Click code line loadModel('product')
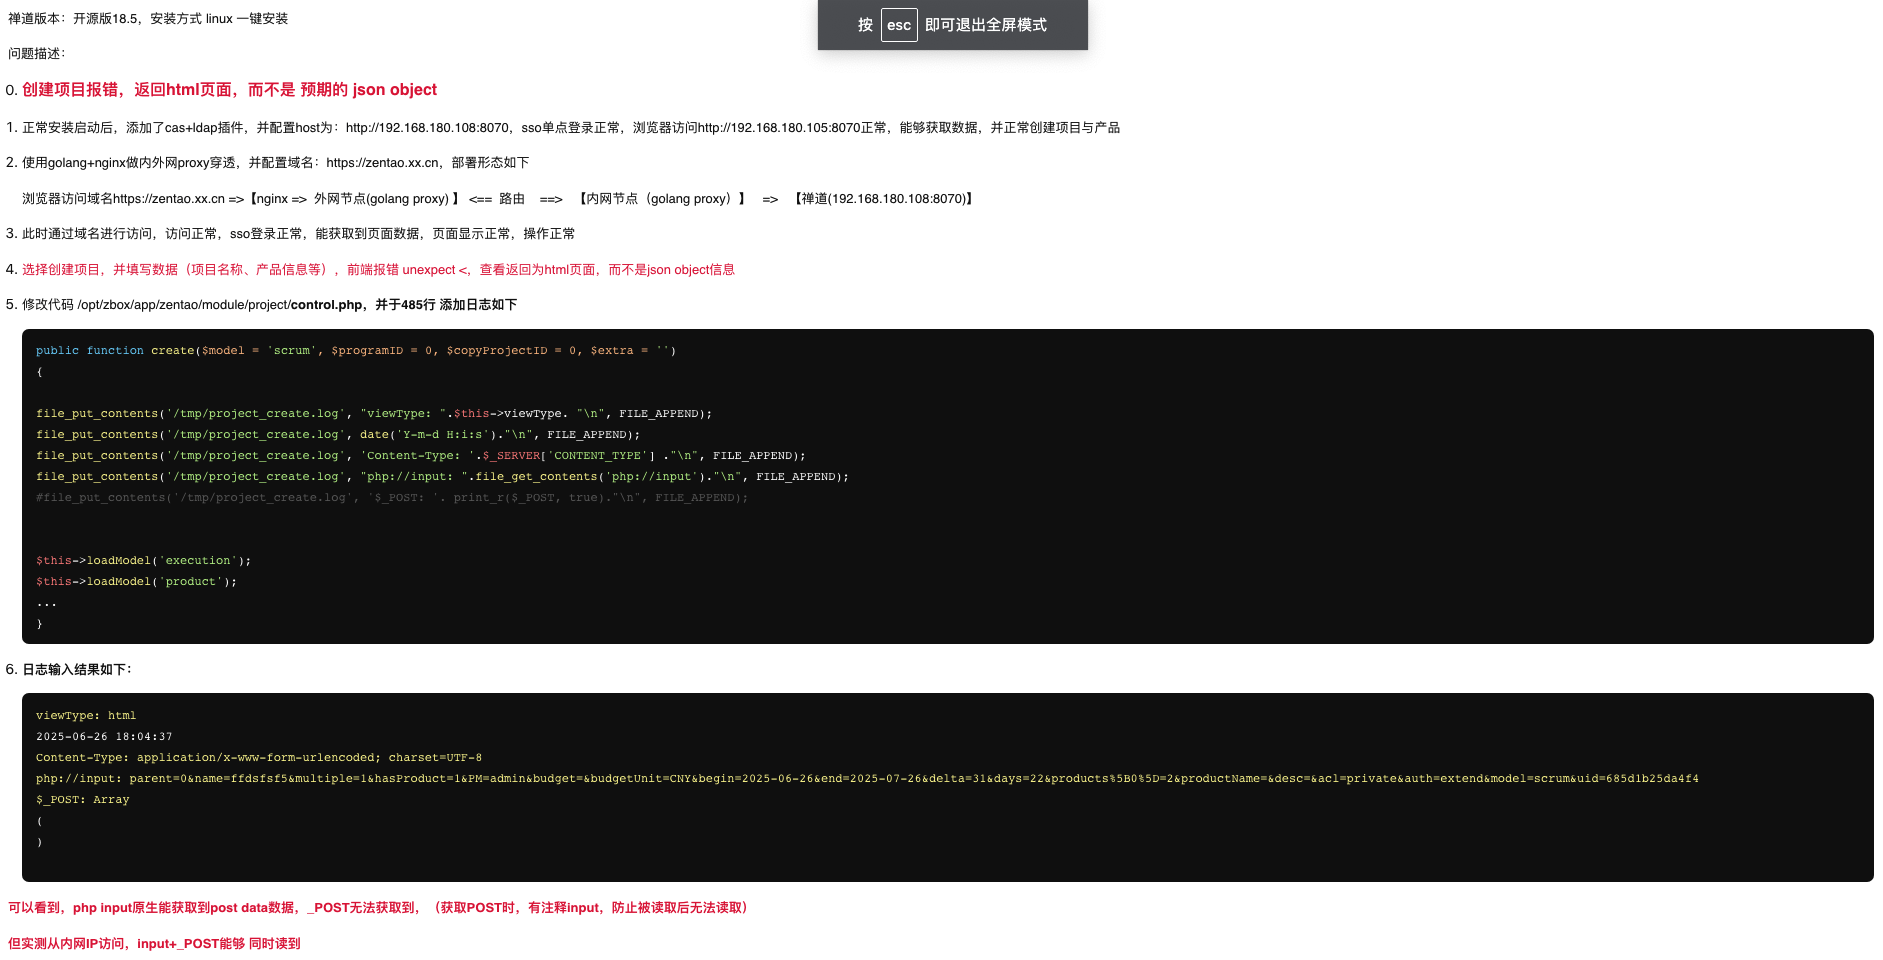The height and width of the screenshot is (960, 1883). [137, 582]
